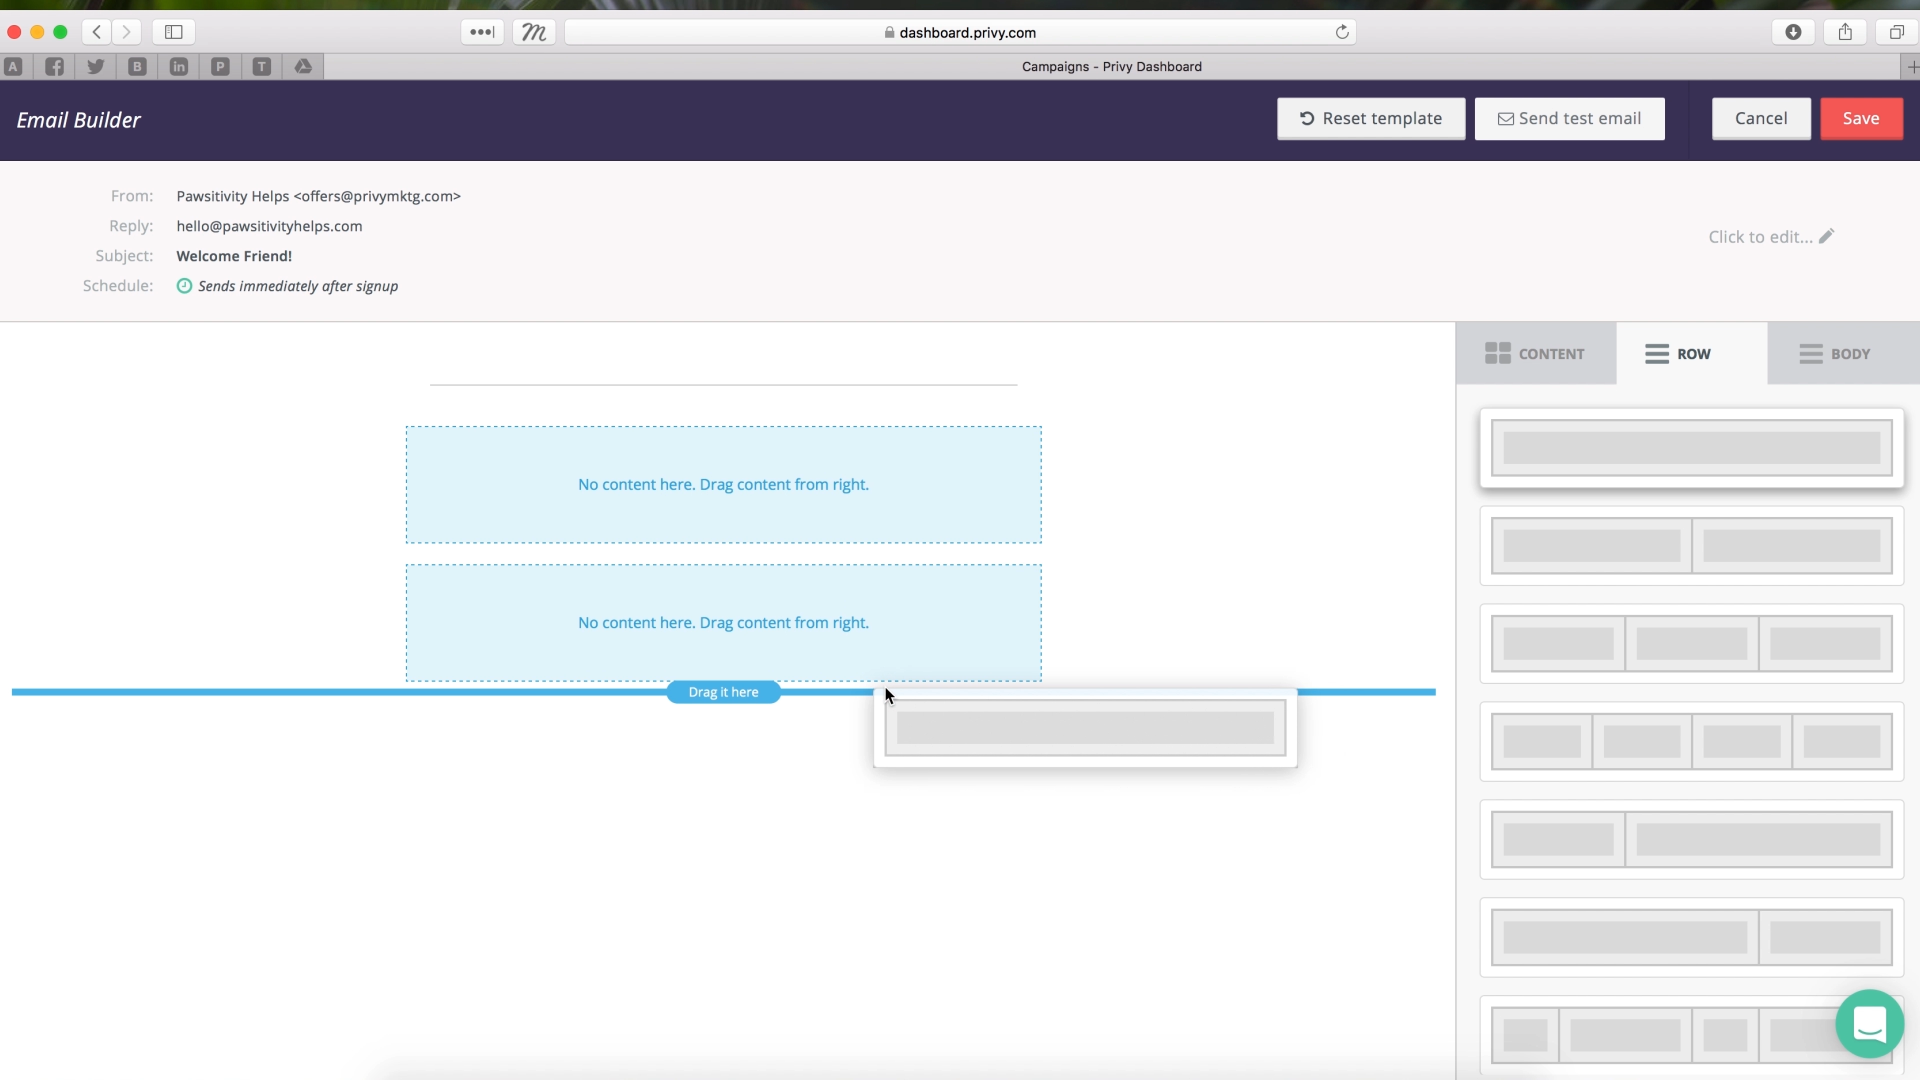Select the ROW tab
1920x1080 pixels.
pyautogui.click(x=1691, y=353)
